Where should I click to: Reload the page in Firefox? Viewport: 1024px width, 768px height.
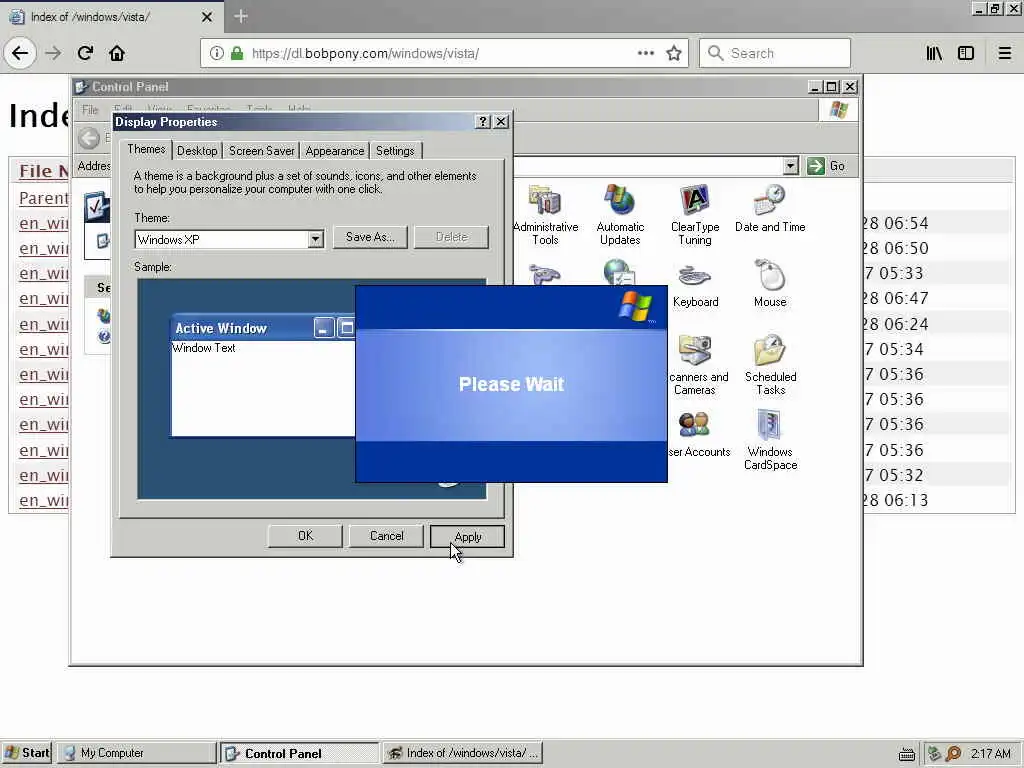point(85,53)
